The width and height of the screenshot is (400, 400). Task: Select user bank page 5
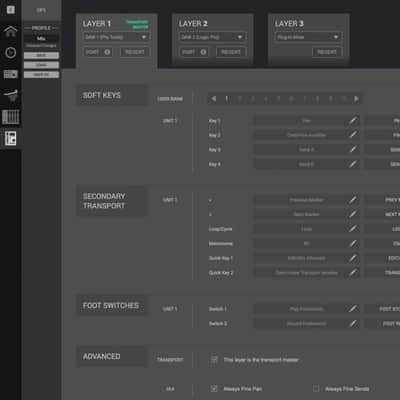(279, 99)
